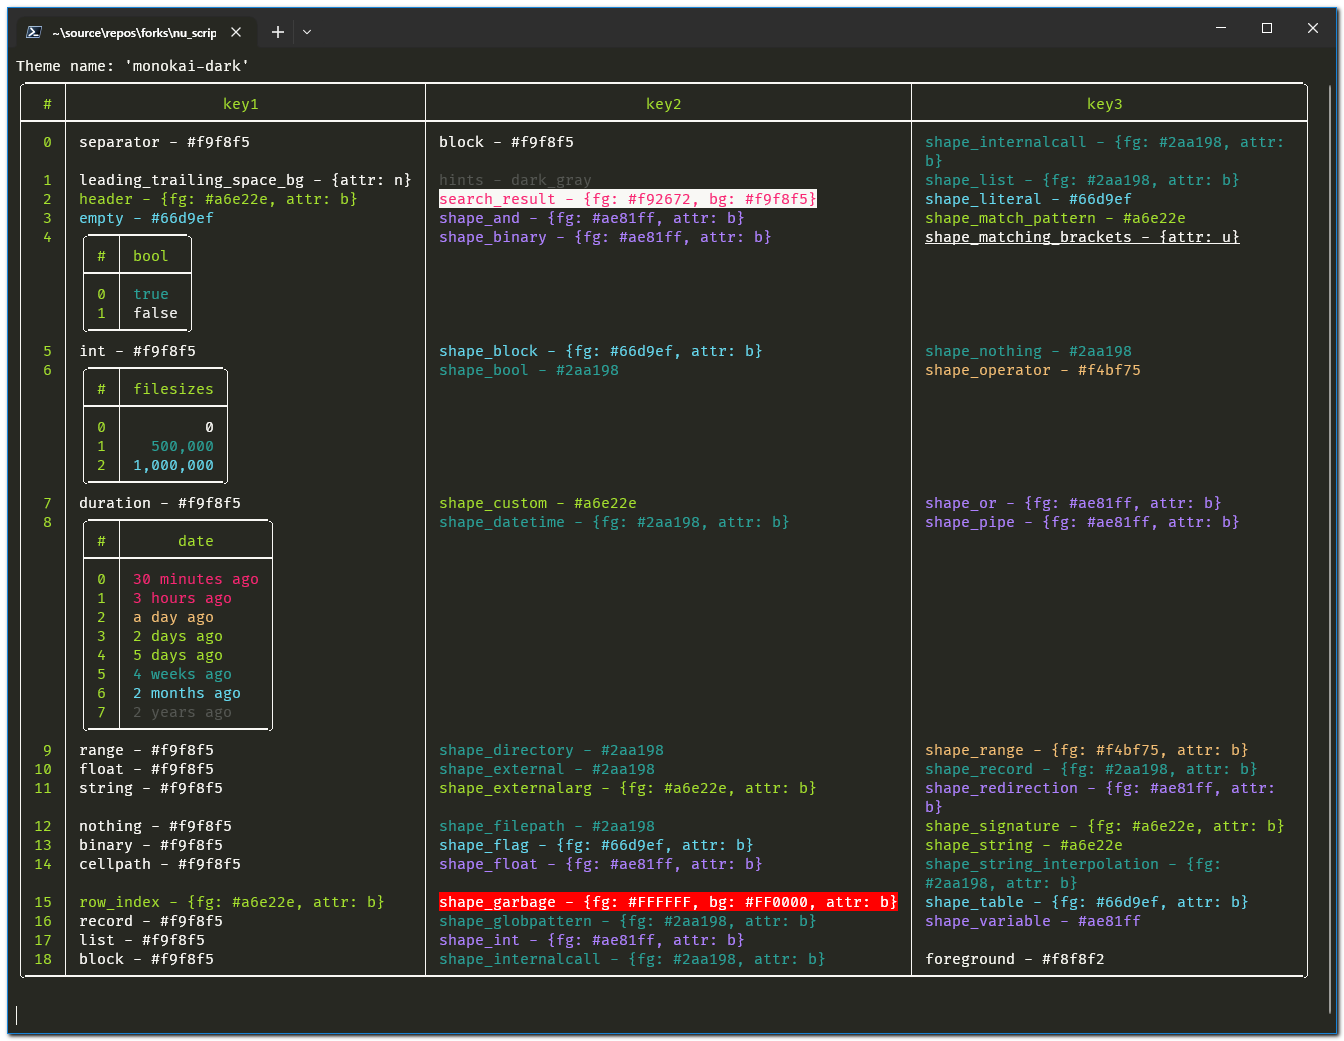Click the 'bool' nested table header
This screenshot has height=1041, width=1344.
[x=151, y=256]
